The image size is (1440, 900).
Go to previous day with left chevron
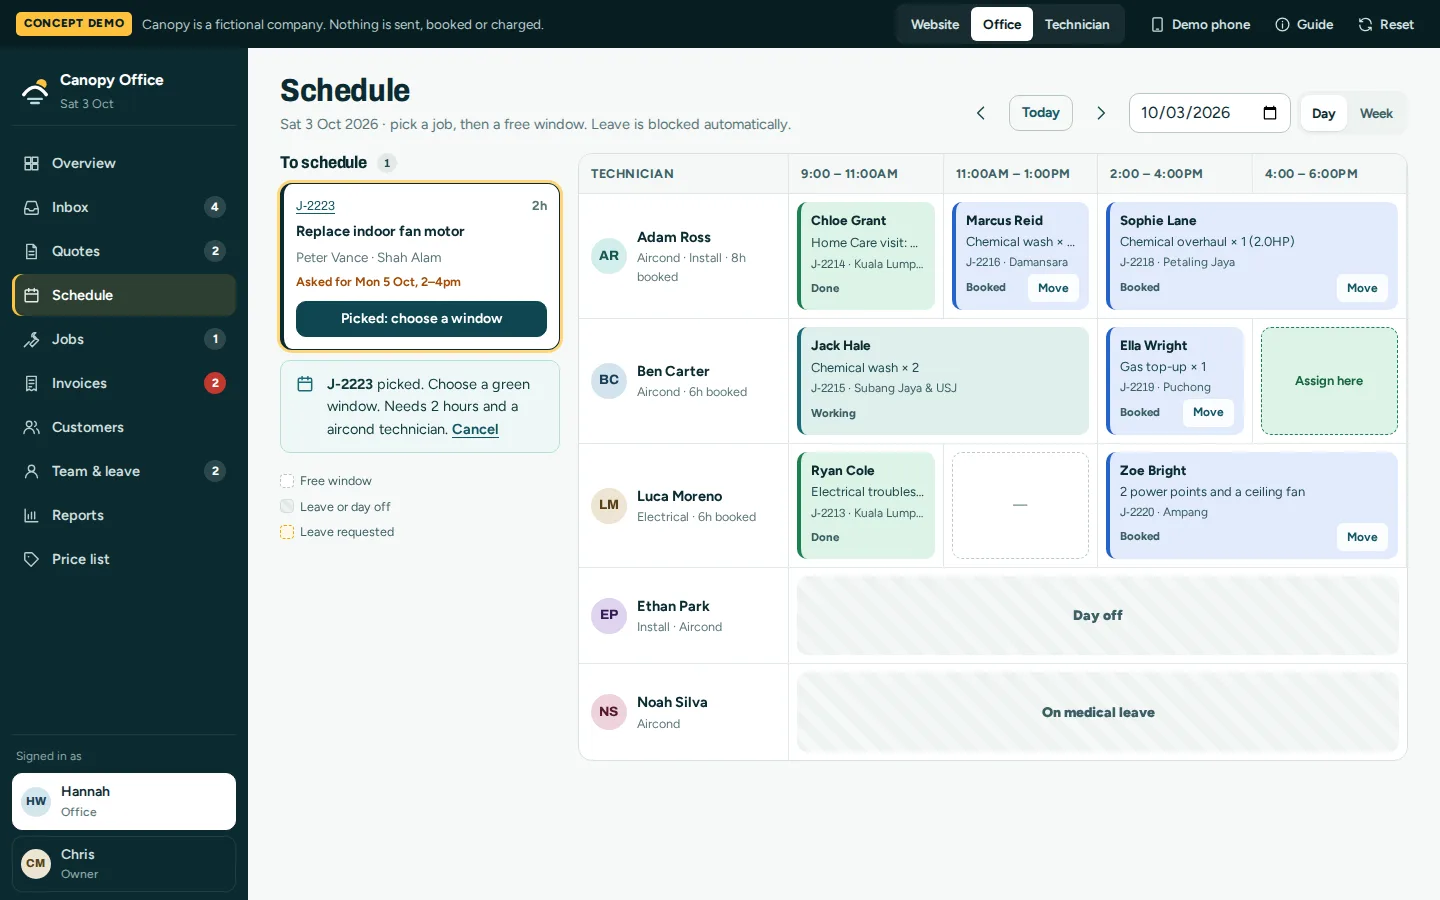981,113
